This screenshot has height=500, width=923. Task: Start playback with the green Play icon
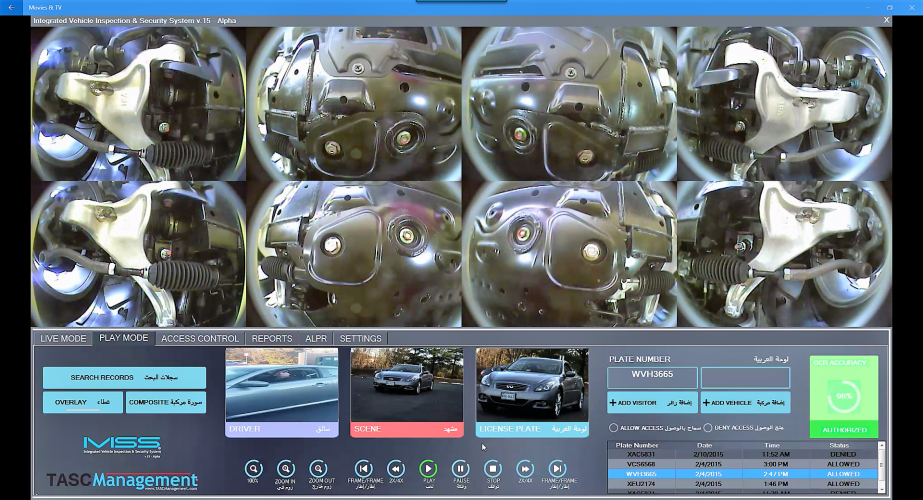pyautogui.click(x=428, y=469)
